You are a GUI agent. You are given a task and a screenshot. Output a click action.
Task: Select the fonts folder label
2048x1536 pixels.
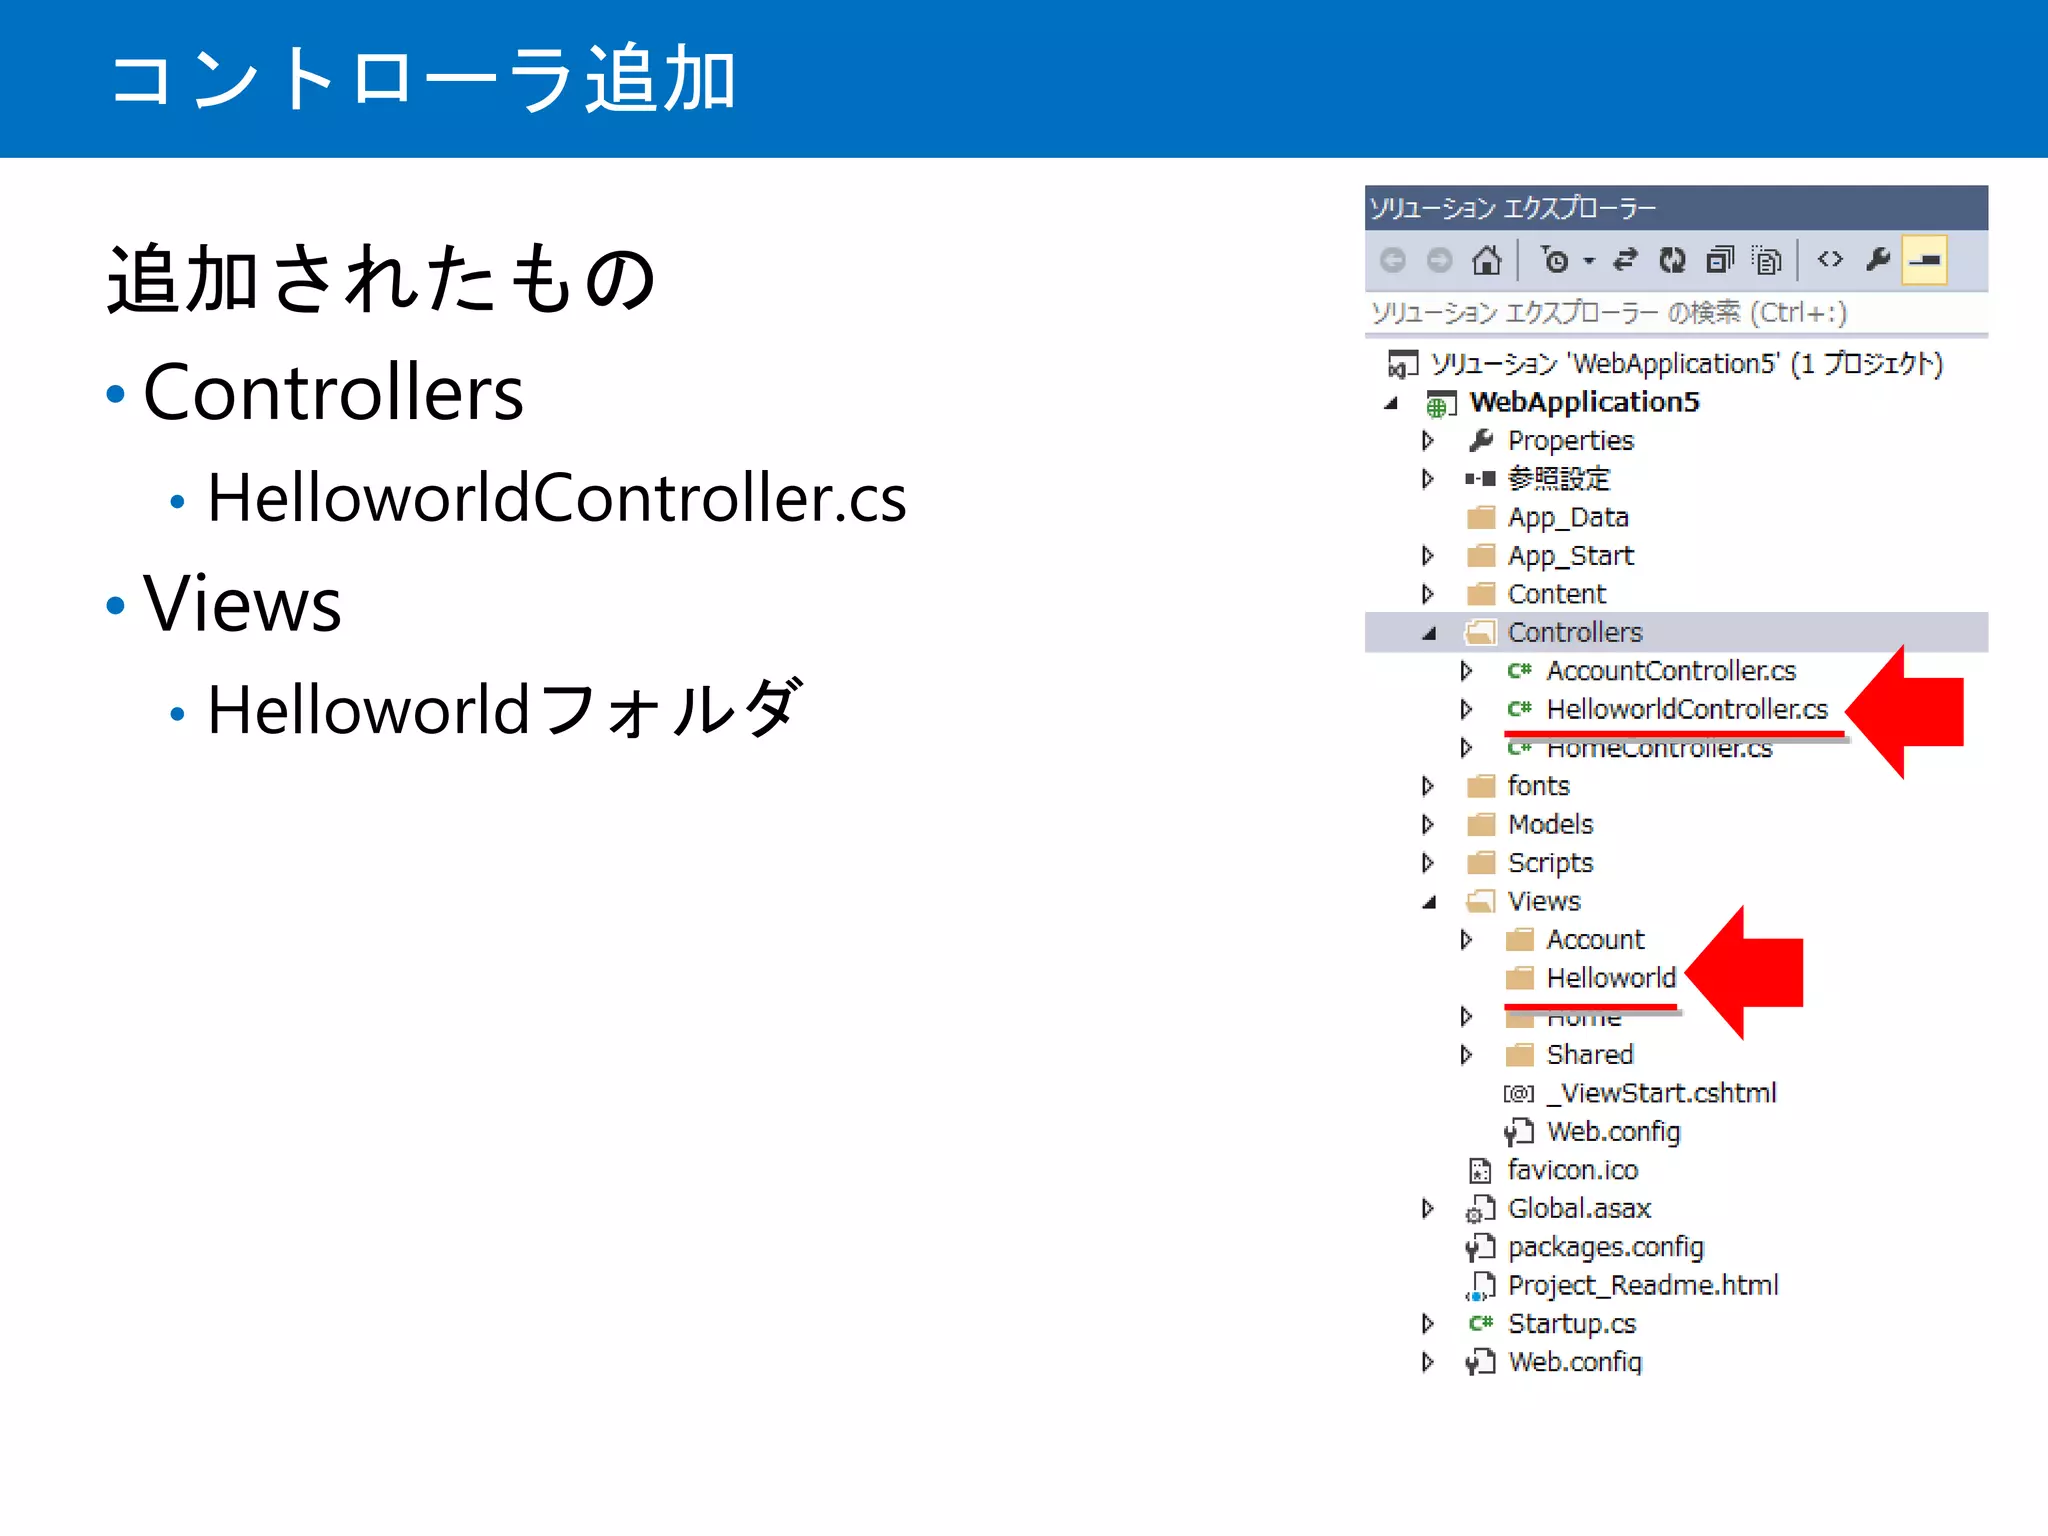tap(1539, 786)
